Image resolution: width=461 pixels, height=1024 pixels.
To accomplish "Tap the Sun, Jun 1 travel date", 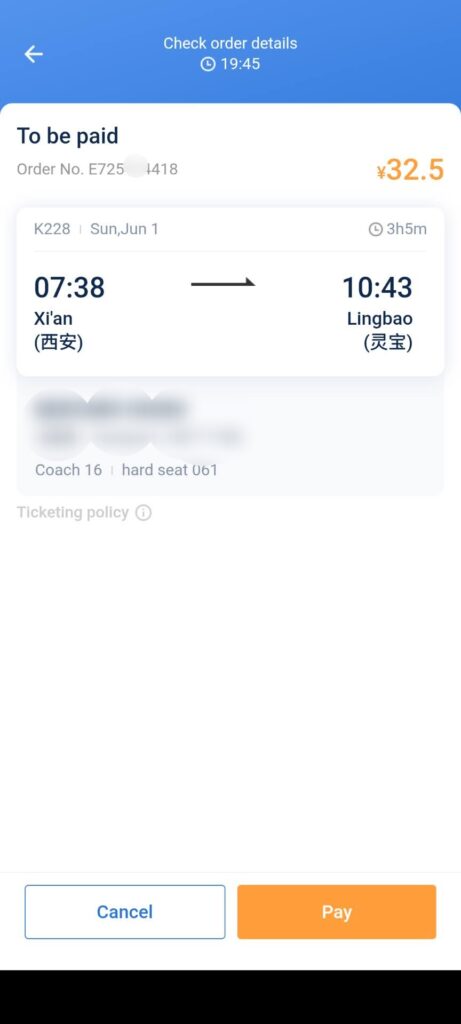I will coord(124,229).
